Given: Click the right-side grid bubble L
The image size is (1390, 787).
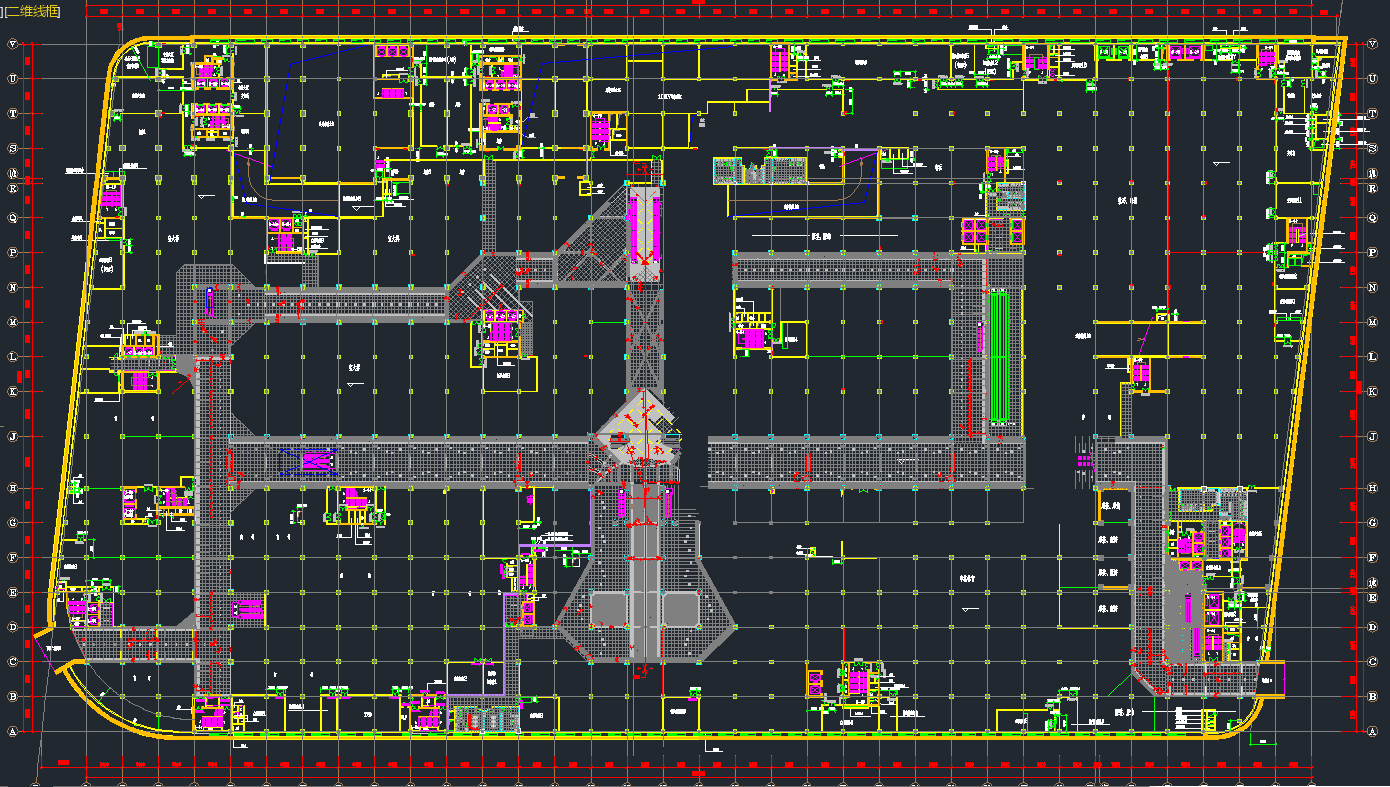Looking at the screenshot, I should tap(1371, 357).
